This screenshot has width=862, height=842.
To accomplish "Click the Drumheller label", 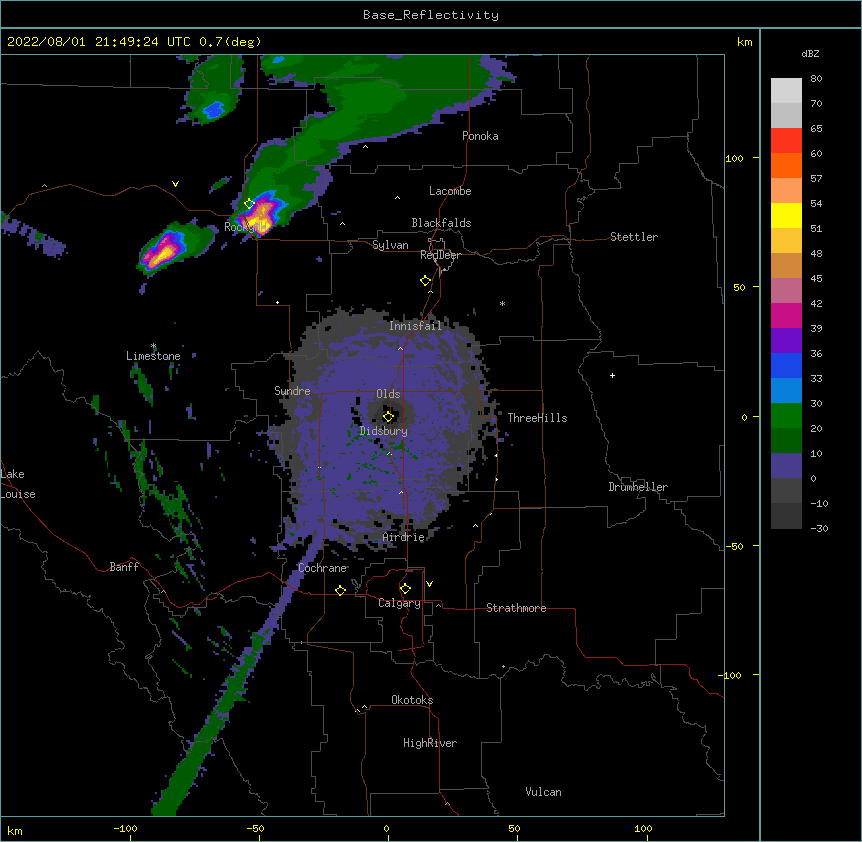I will 638,487.
